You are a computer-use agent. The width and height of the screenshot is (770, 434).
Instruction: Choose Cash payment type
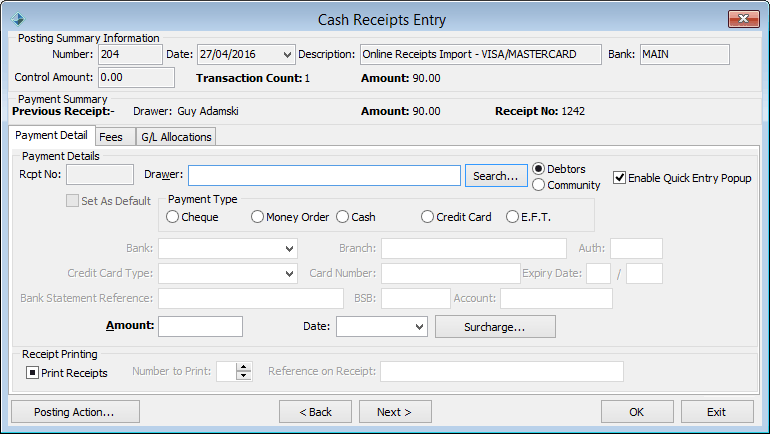coord(342,217)
